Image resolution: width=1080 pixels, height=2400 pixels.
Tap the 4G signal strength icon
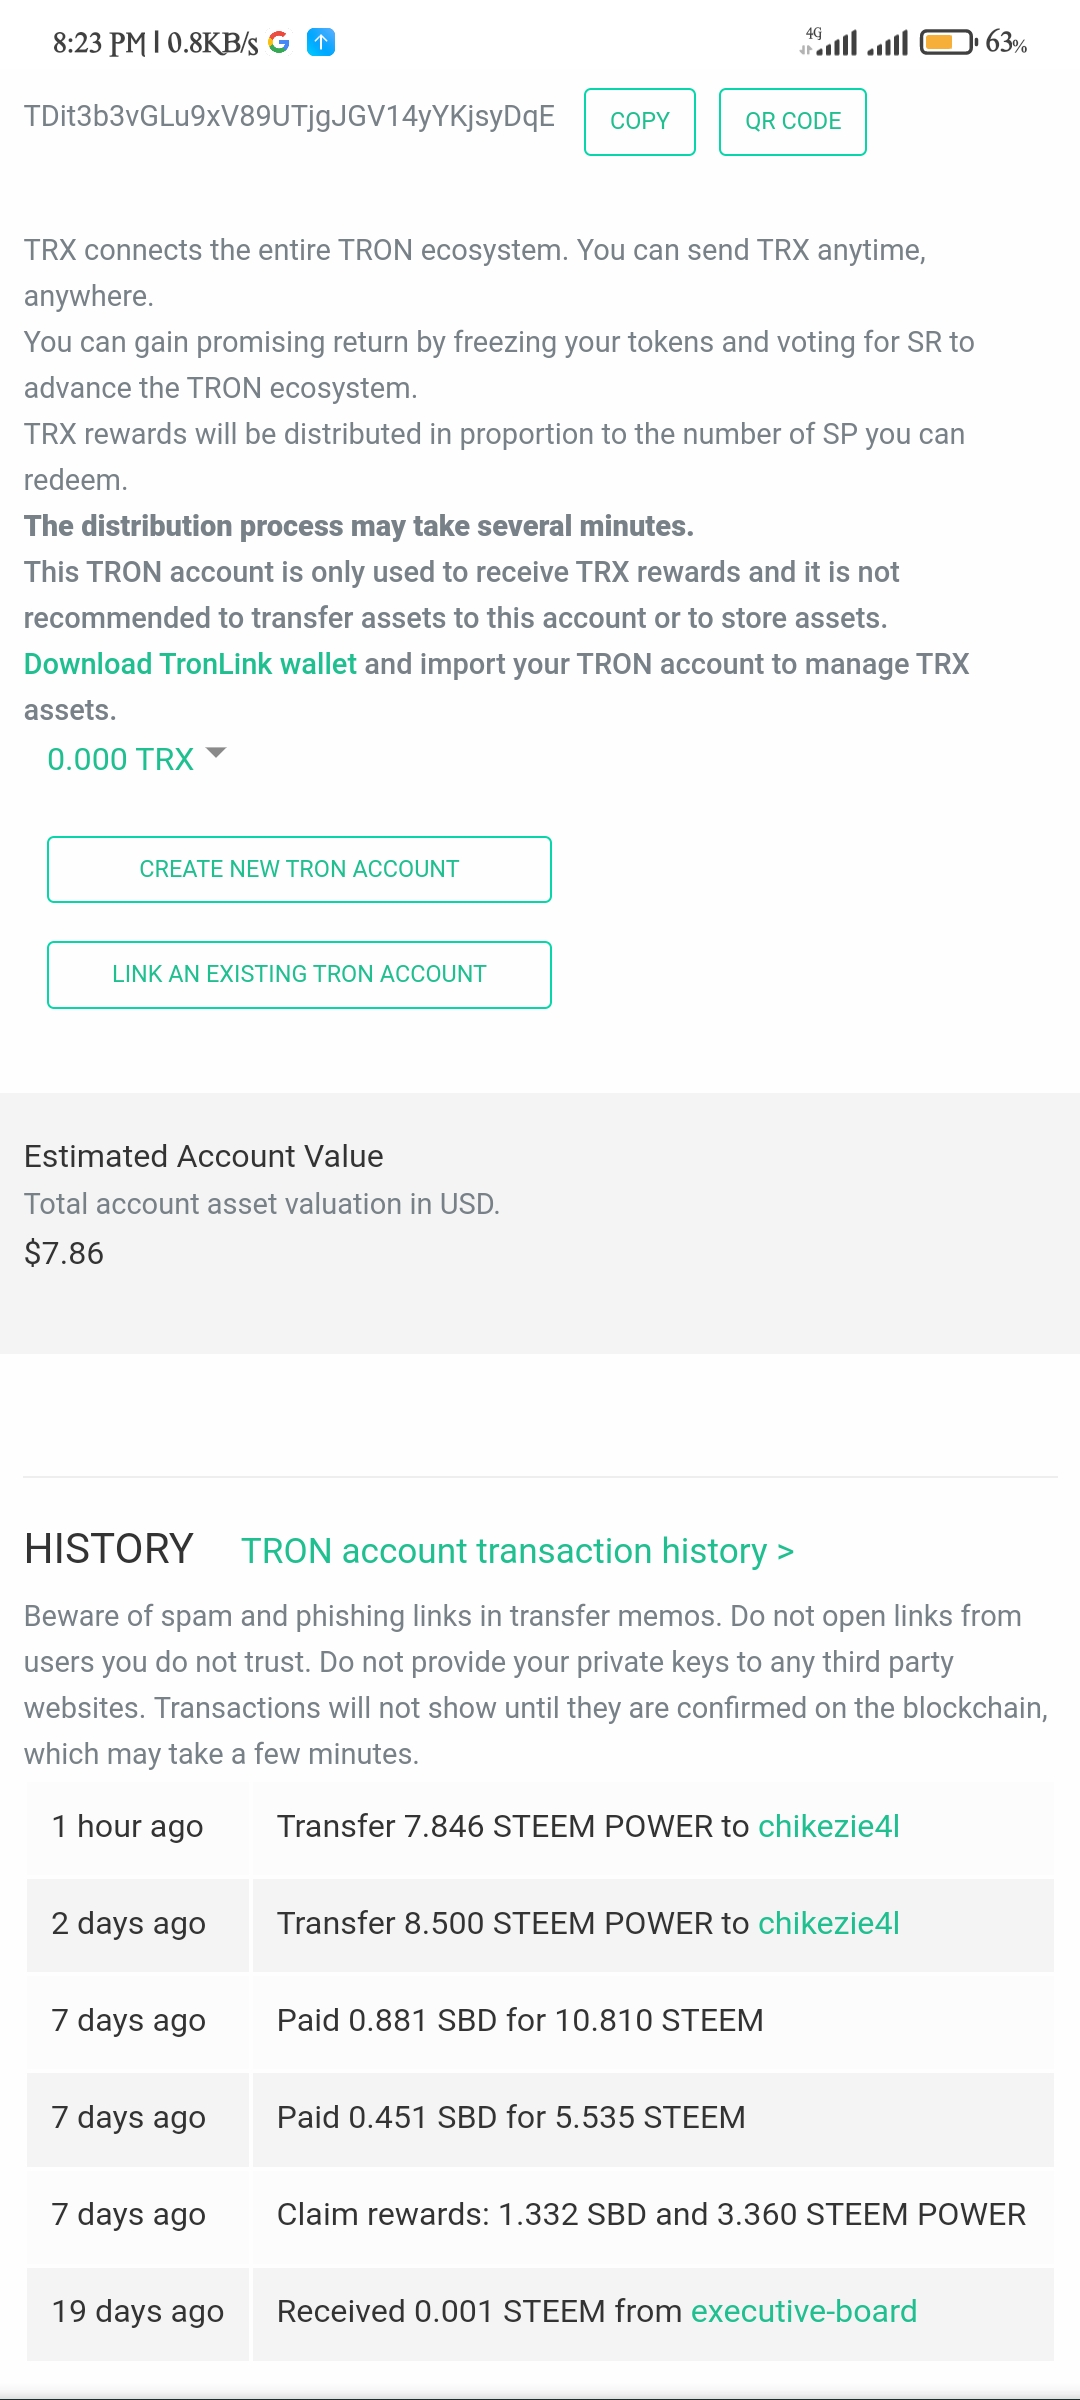pos(830,42)
